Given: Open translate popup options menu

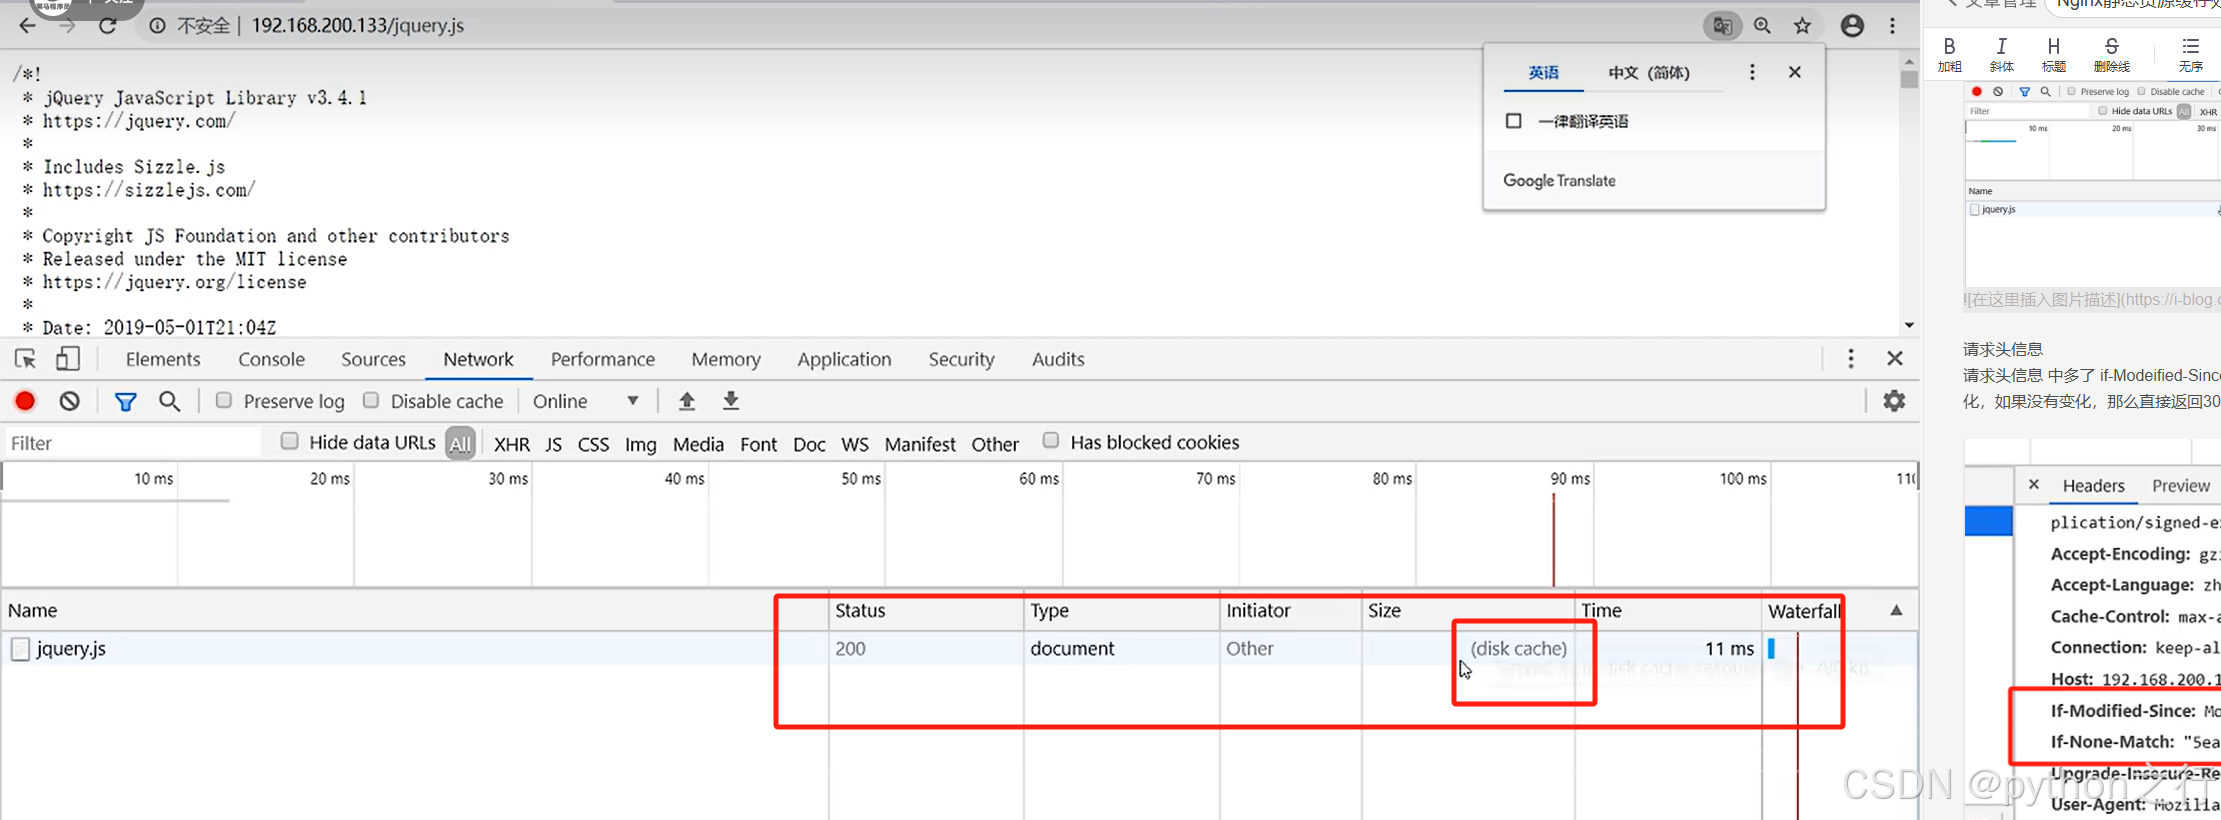Looking at the screenshot, I should (x=1752, y=72).
